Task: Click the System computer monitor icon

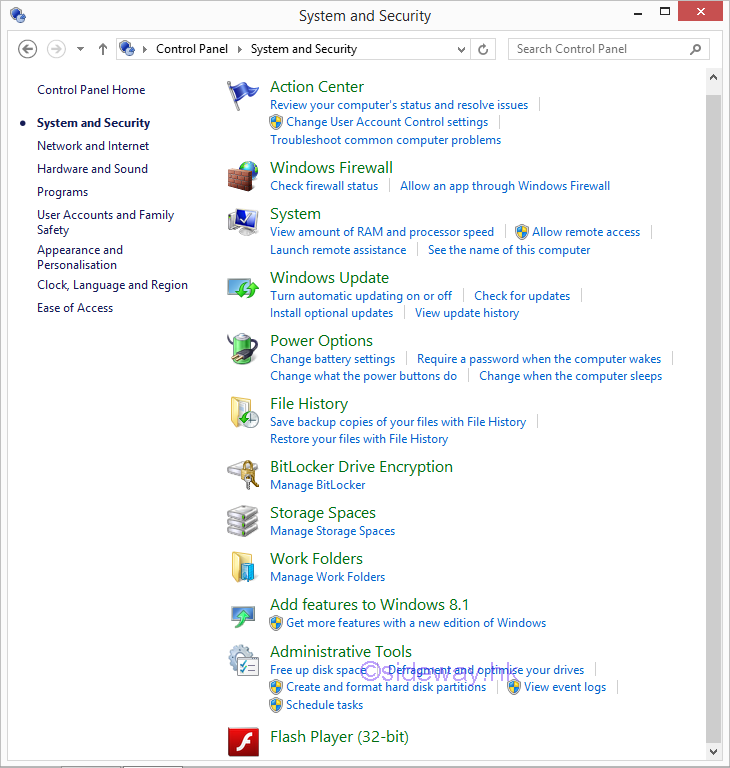Action: tap(243, 222)
